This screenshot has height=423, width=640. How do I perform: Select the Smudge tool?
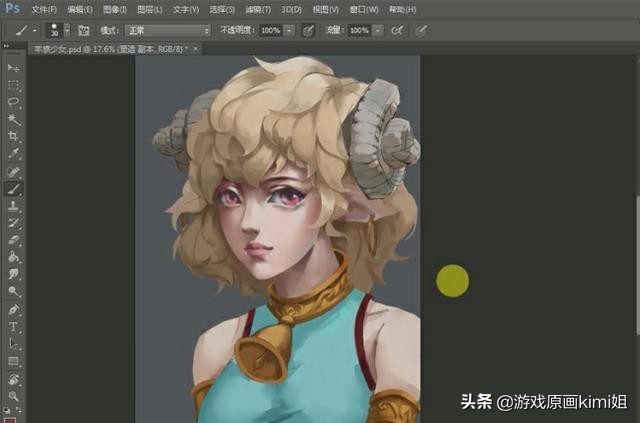coord(13,274)
